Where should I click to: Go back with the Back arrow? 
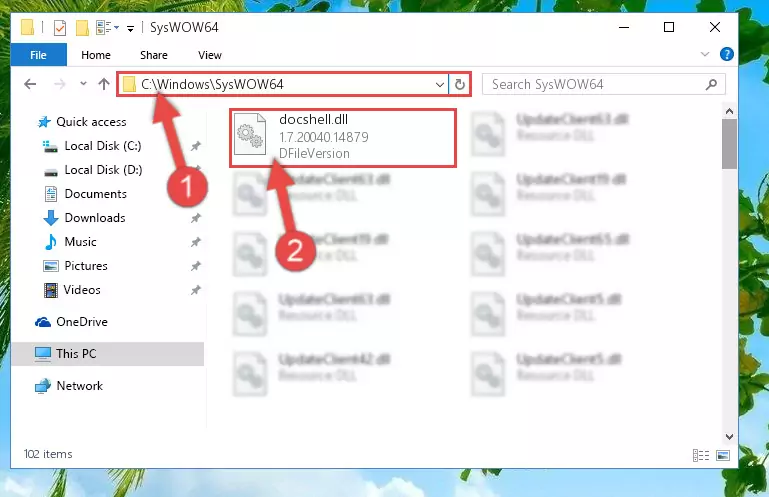click(x=30, y=84)
